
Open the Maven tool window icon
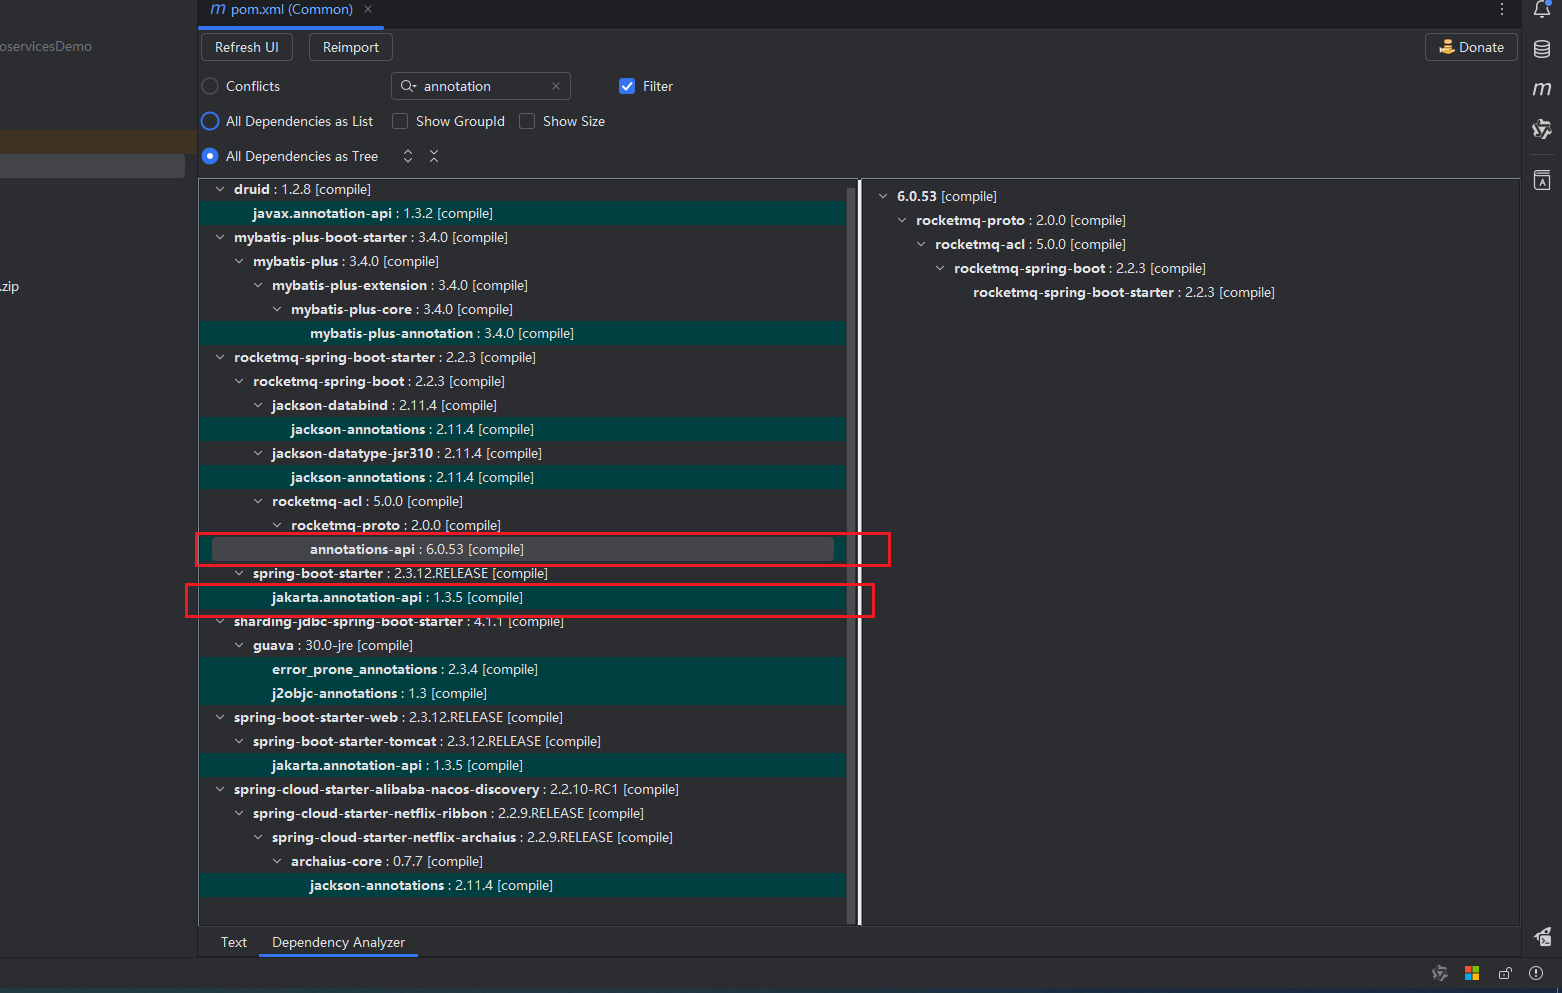pyautogui.click(x=1542, y=89)
